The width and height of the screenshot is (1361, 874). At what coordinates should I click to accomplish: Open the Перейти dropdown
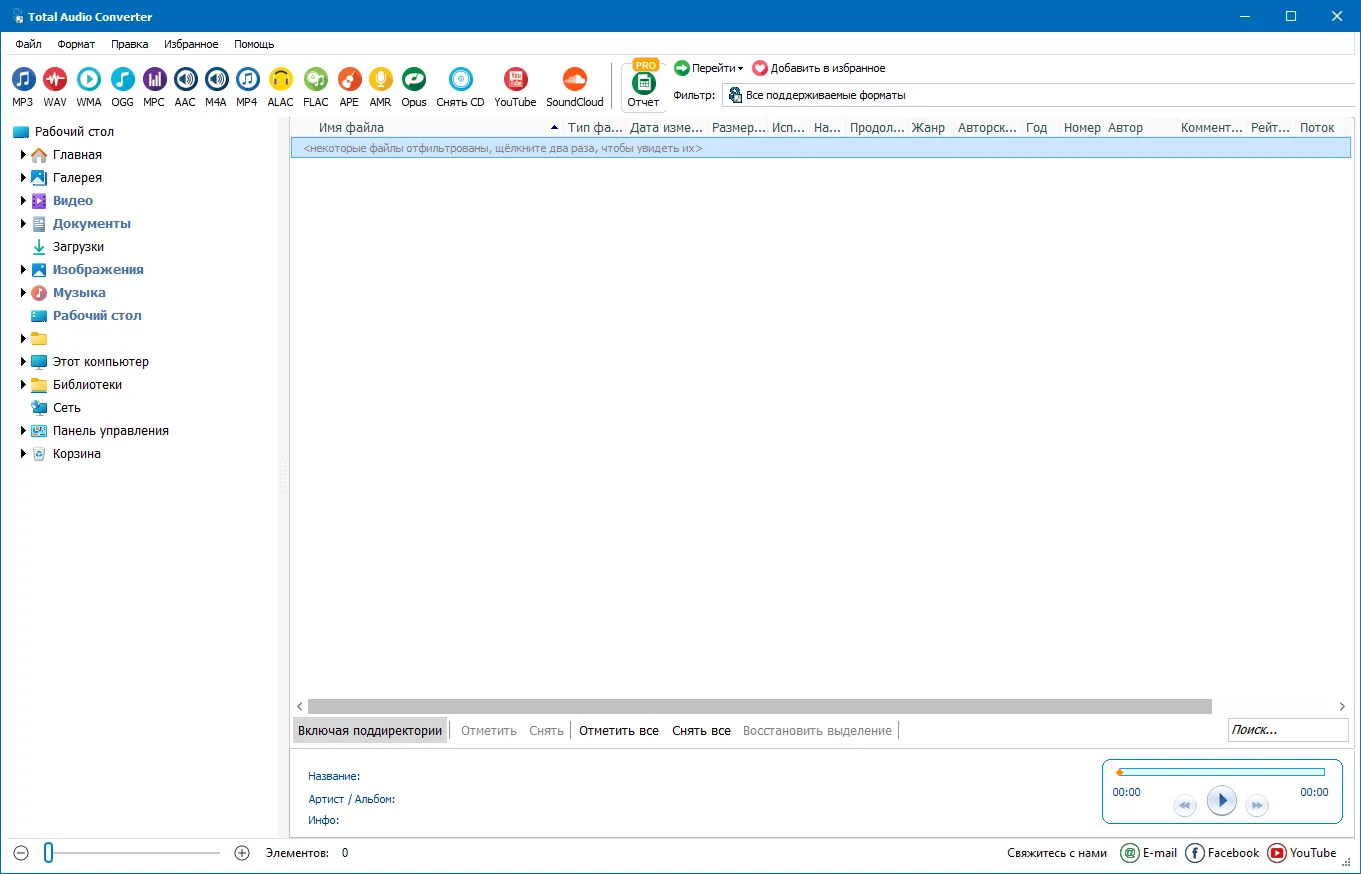point(709,68)
